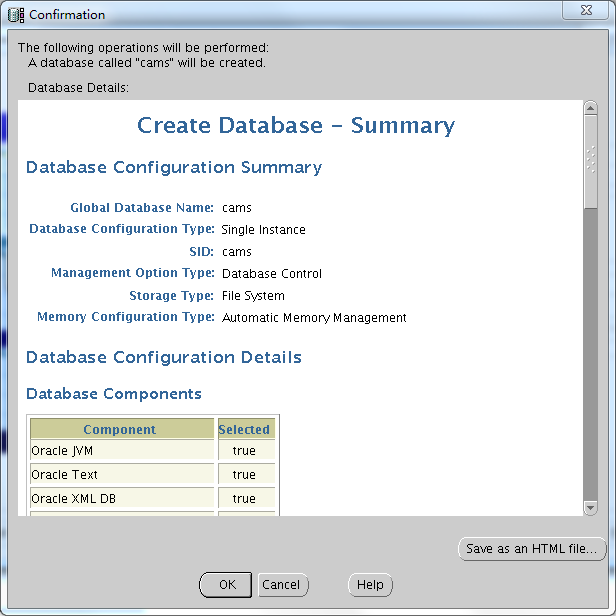This screenshot has width=616, height=616.
Task: Click the Database Details label
Action: tap(78, 87)
